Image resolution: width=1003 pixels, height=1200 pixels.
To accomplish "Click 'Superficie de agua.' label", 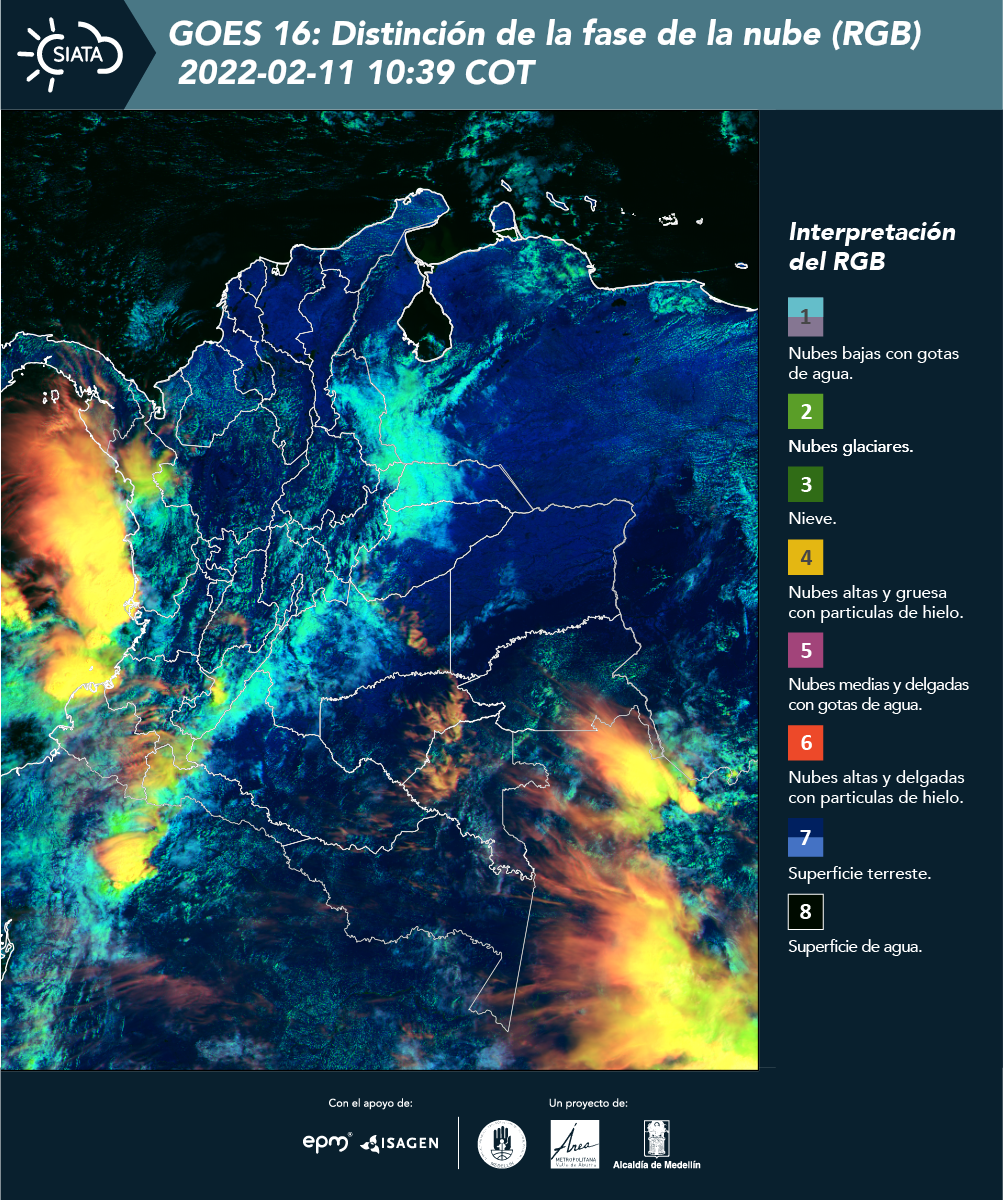I will click(855, 947).
